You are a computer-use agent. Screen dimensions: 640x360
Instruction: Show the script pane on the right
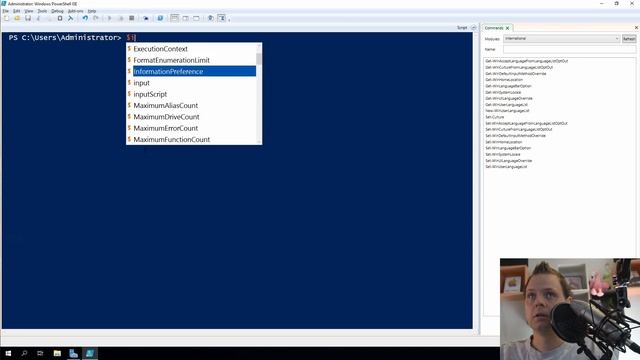(185, 18)
